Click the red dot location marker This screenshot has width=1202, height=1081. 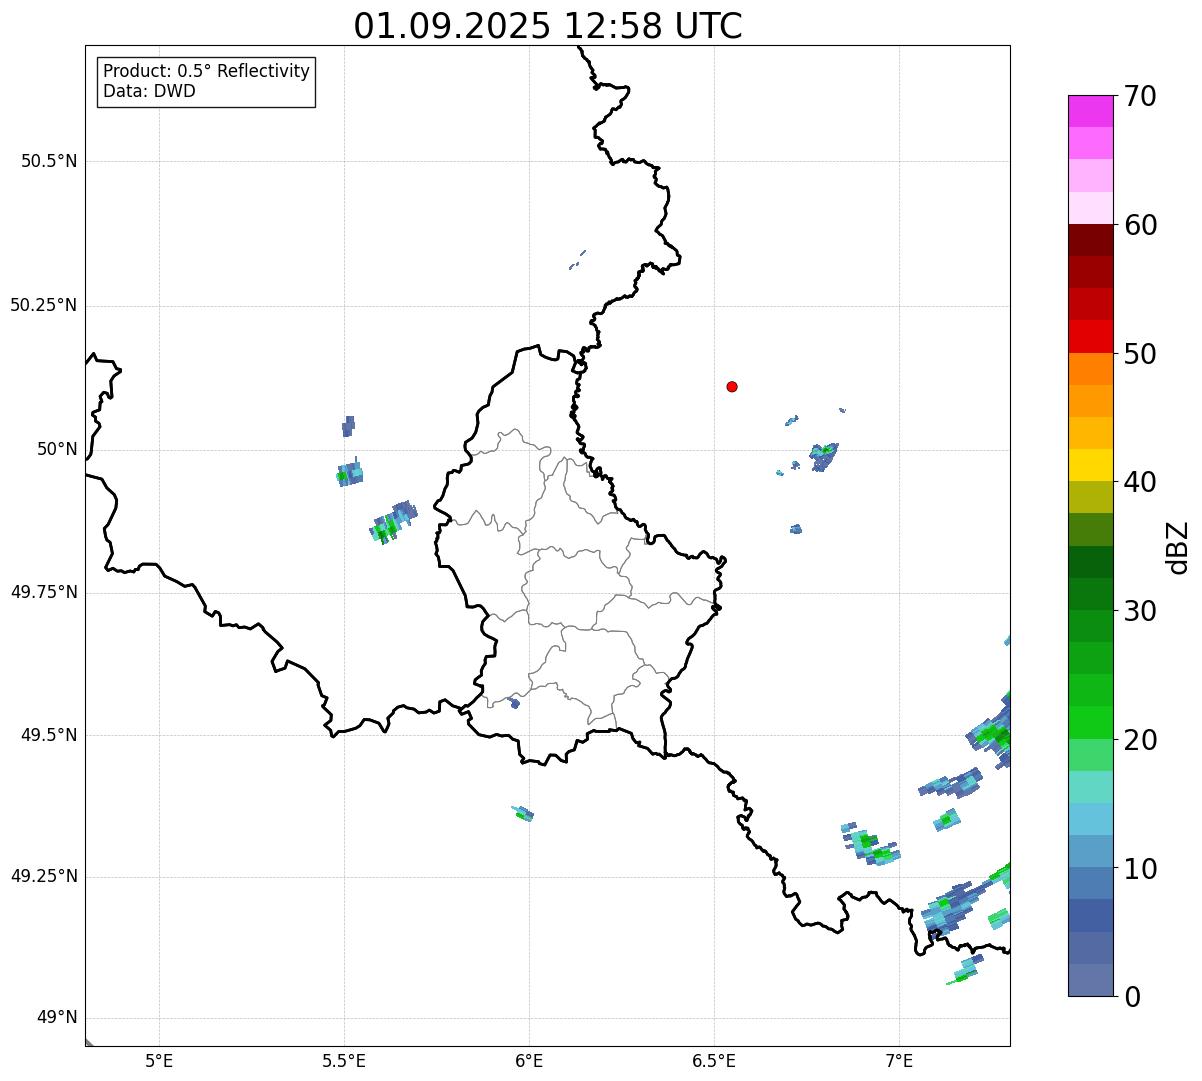[732, 386]
